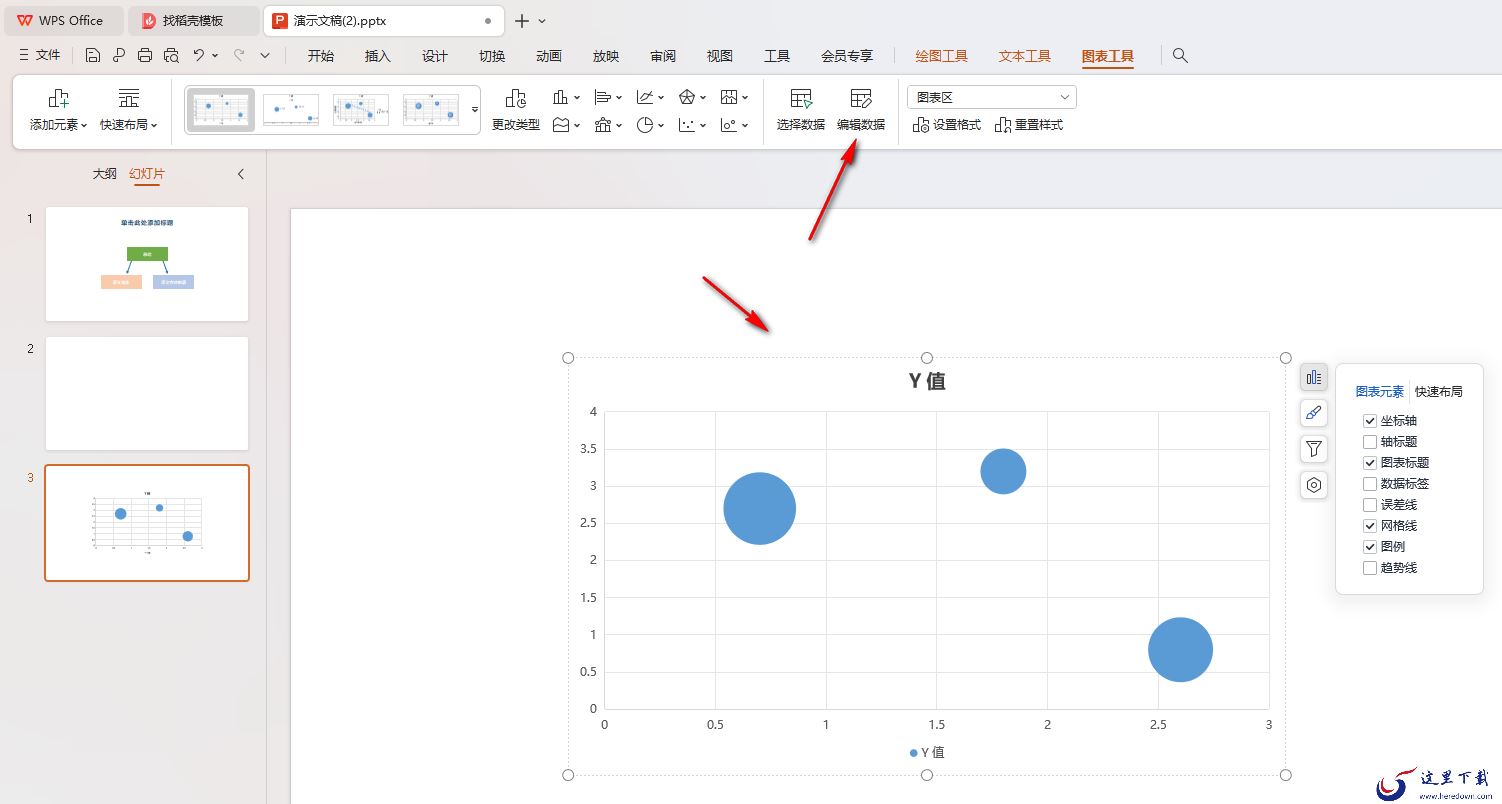Insert a radar chart icon

pos(687,97)
